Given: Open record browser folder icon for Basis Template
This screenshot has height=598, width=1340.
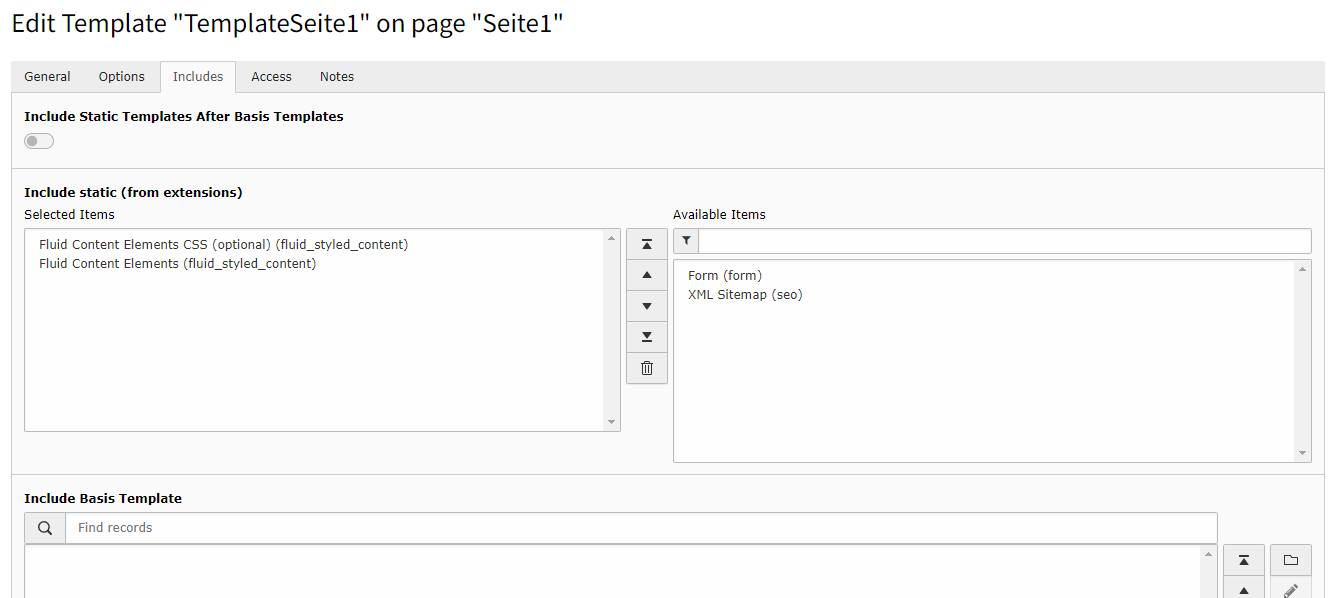Looking at the screenshot, I should (1290, 560).
